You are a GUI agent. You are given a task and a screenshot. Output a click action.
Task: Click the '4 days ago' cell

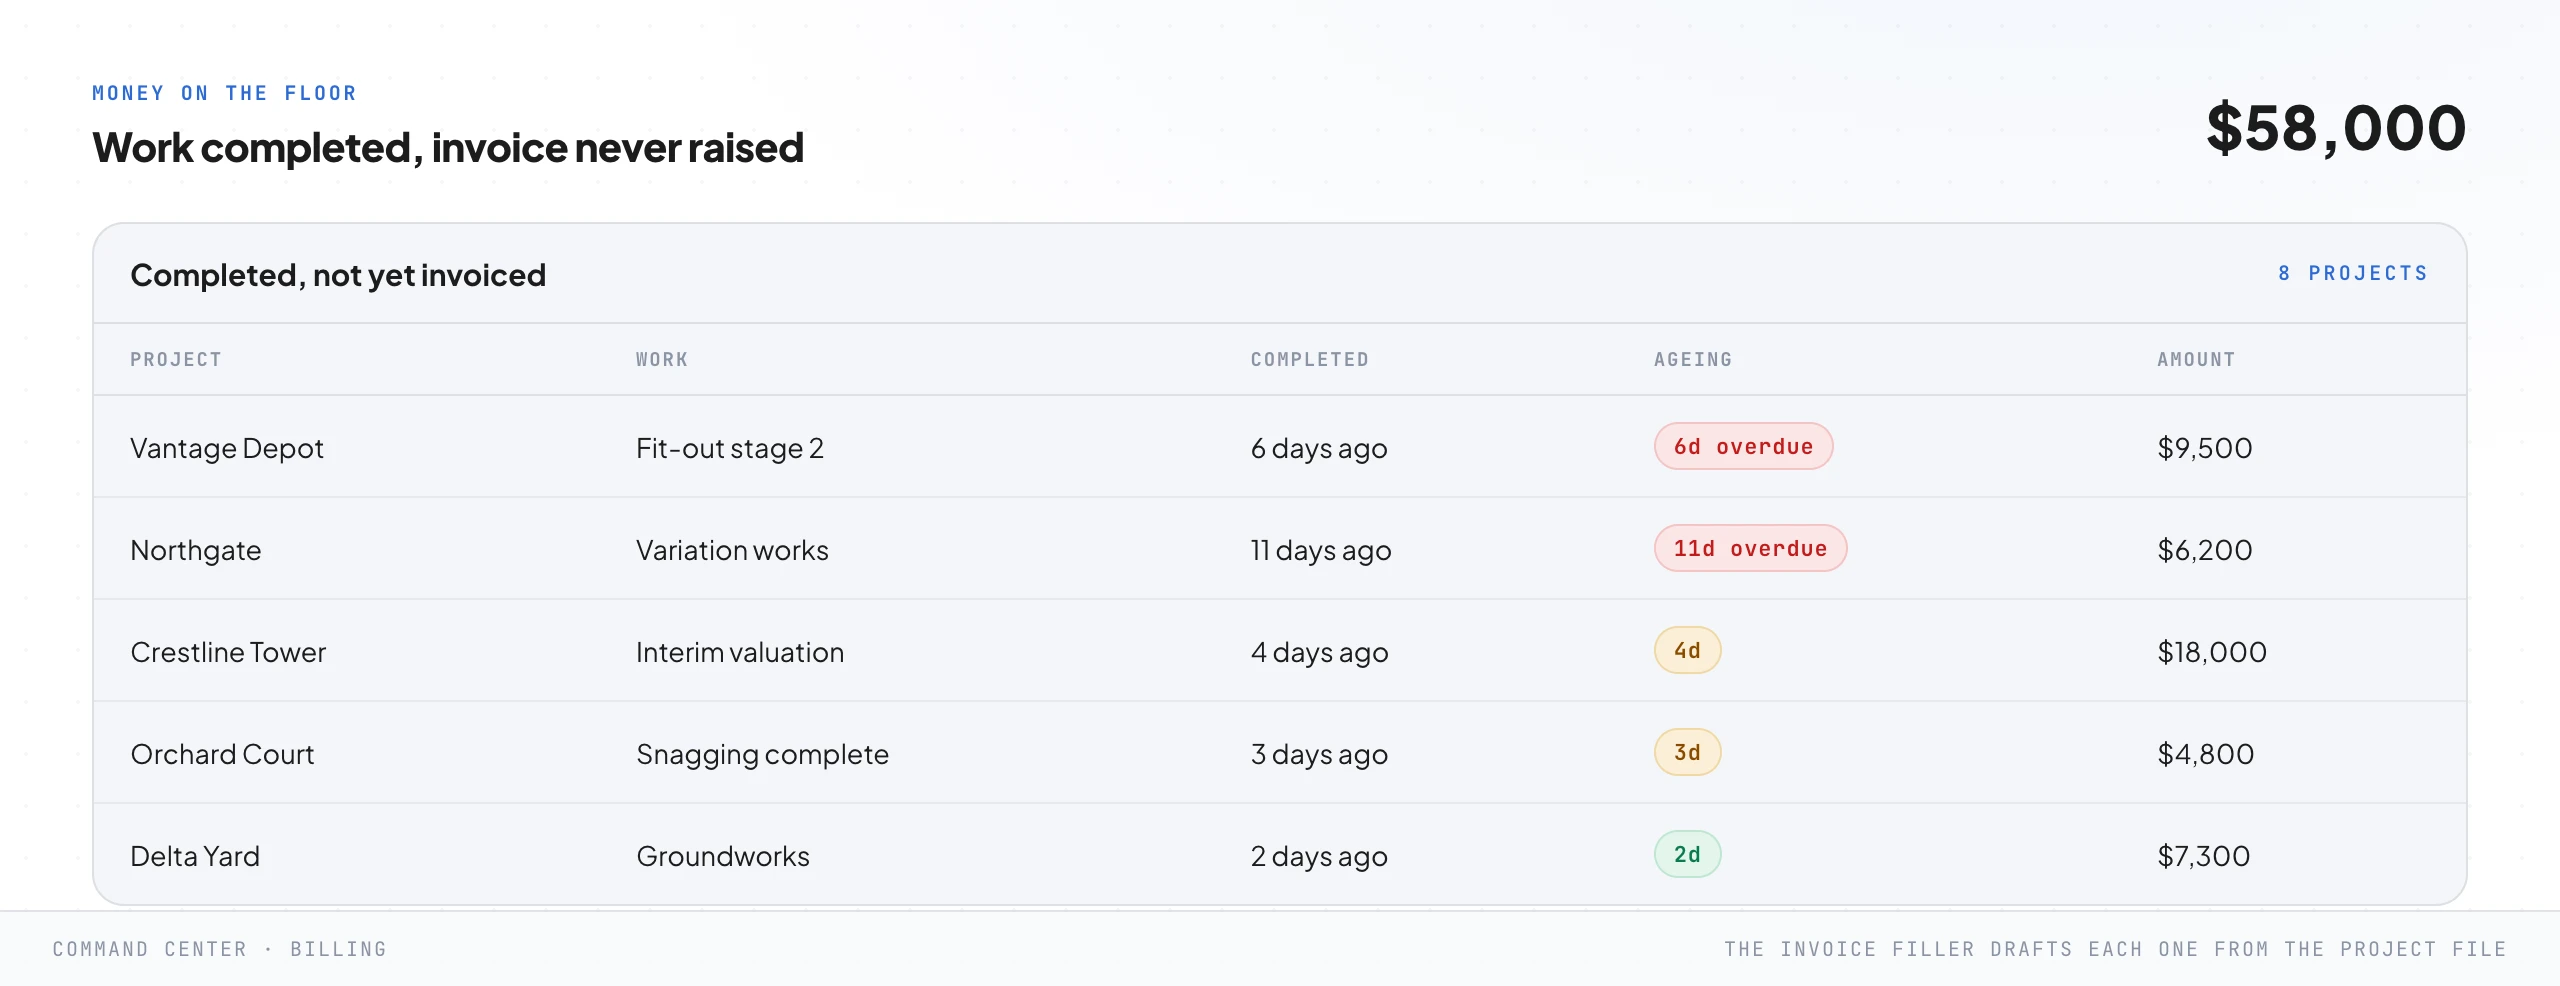(x=1319, y=652)
